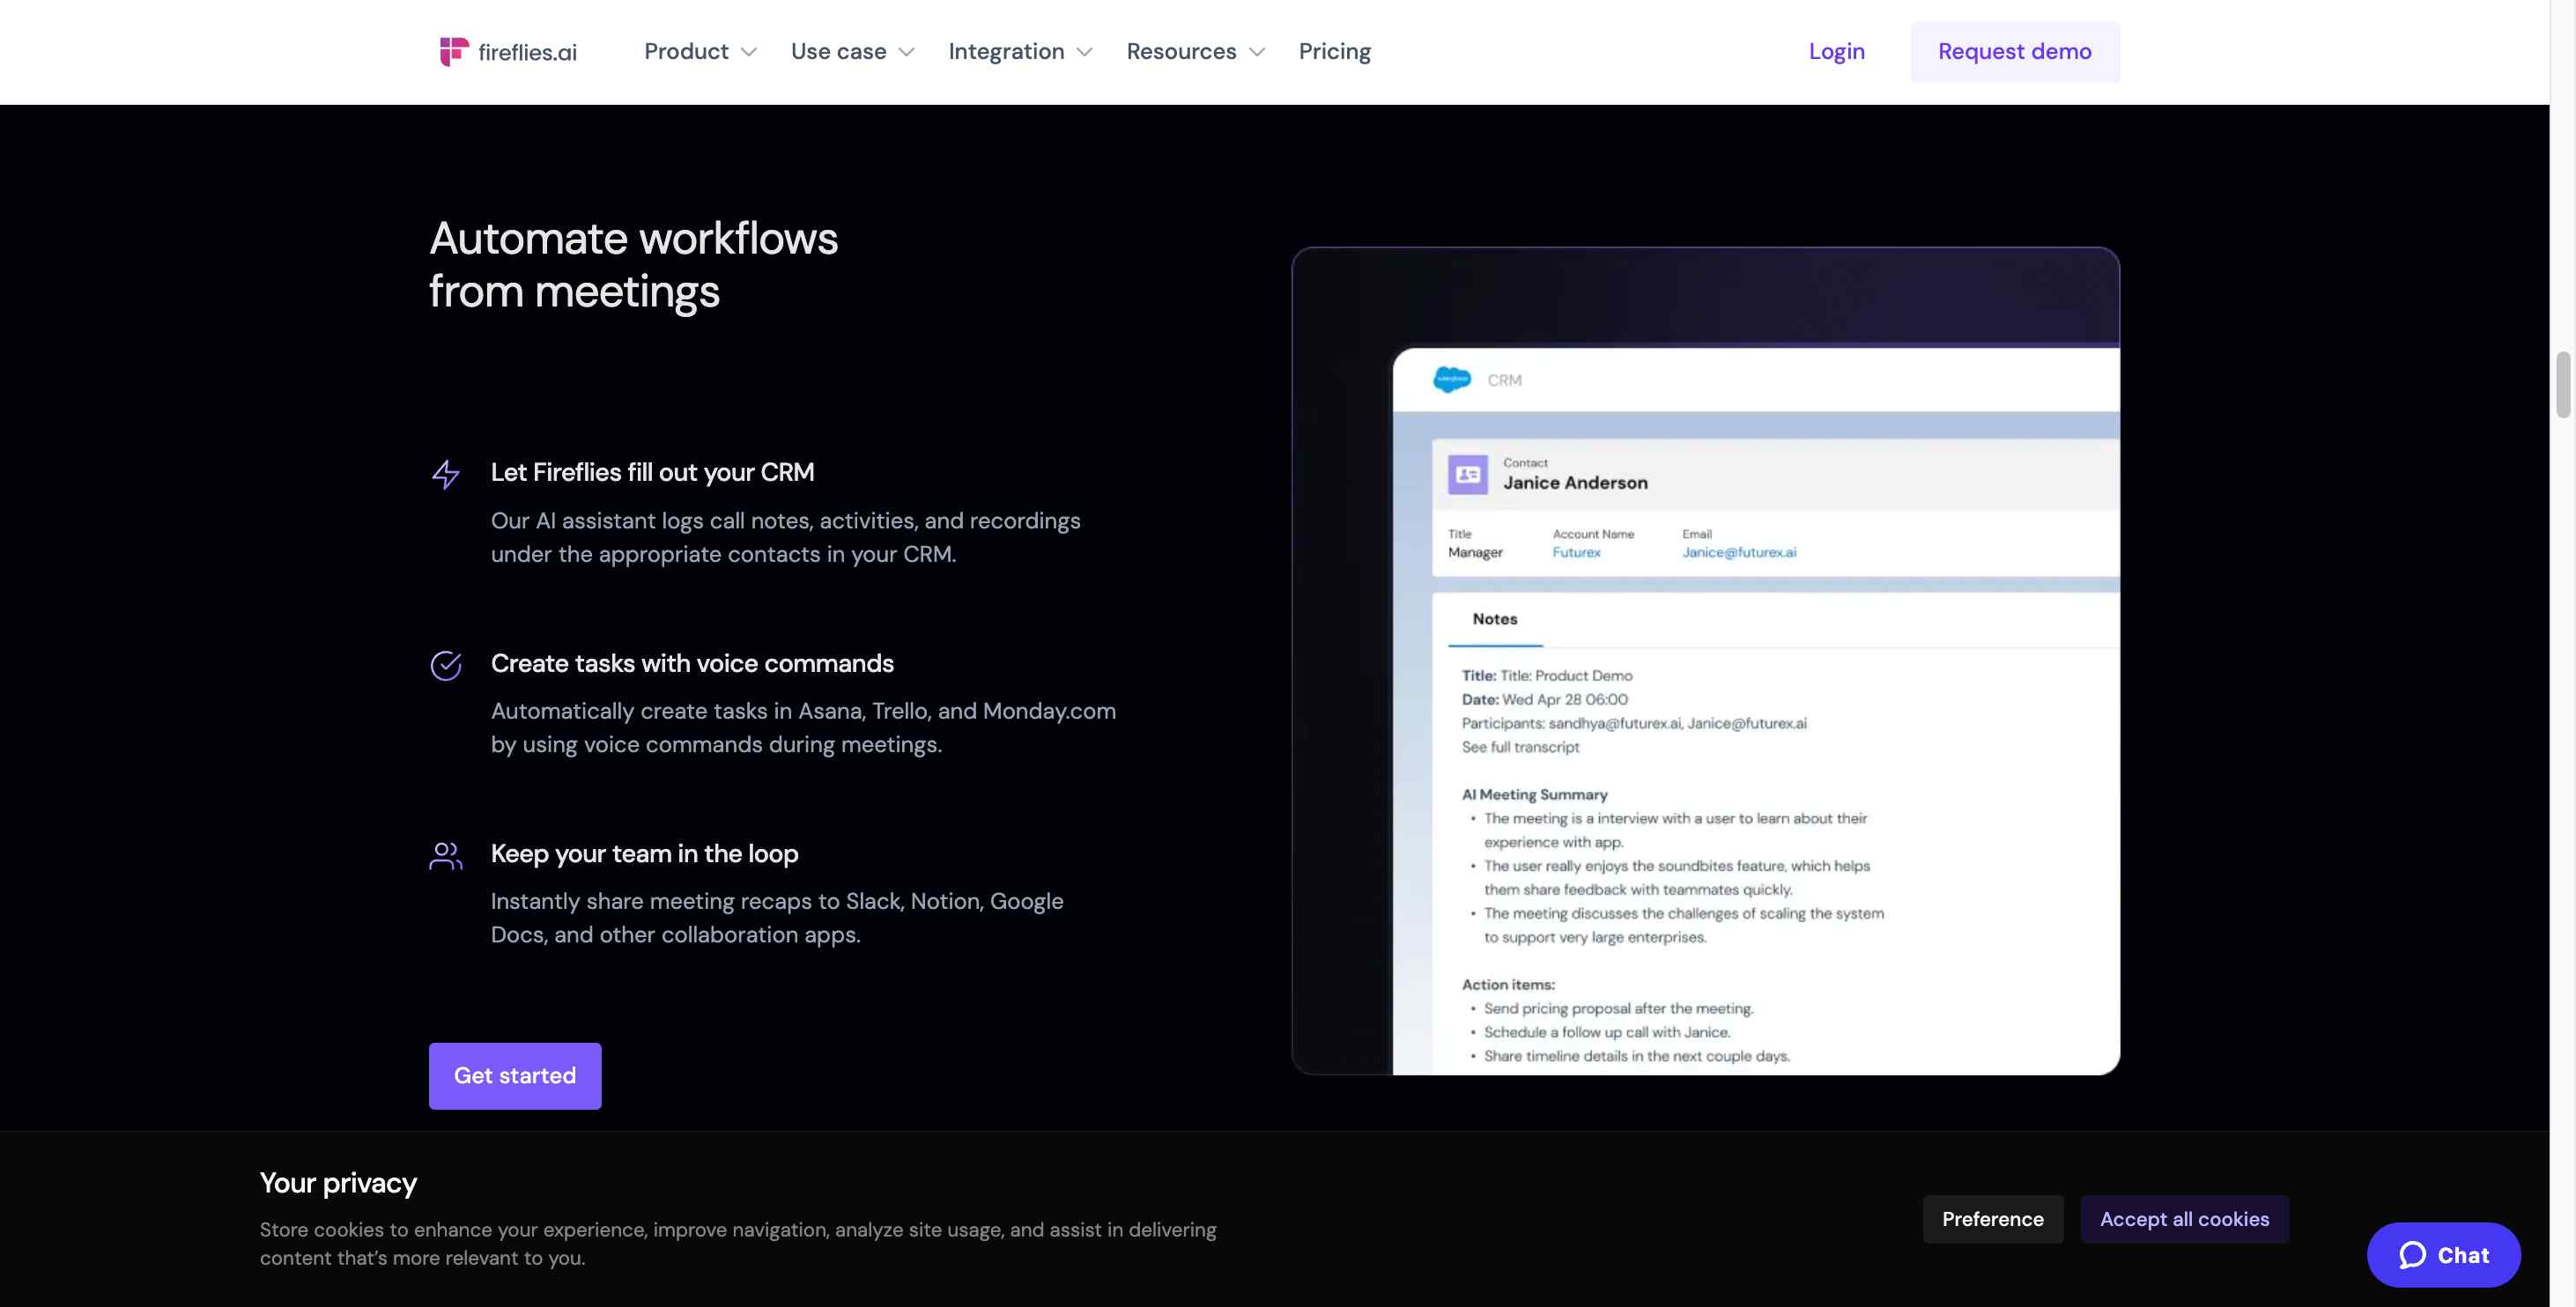Click the 'Title: Product Demo' line

click(1547, 676)
